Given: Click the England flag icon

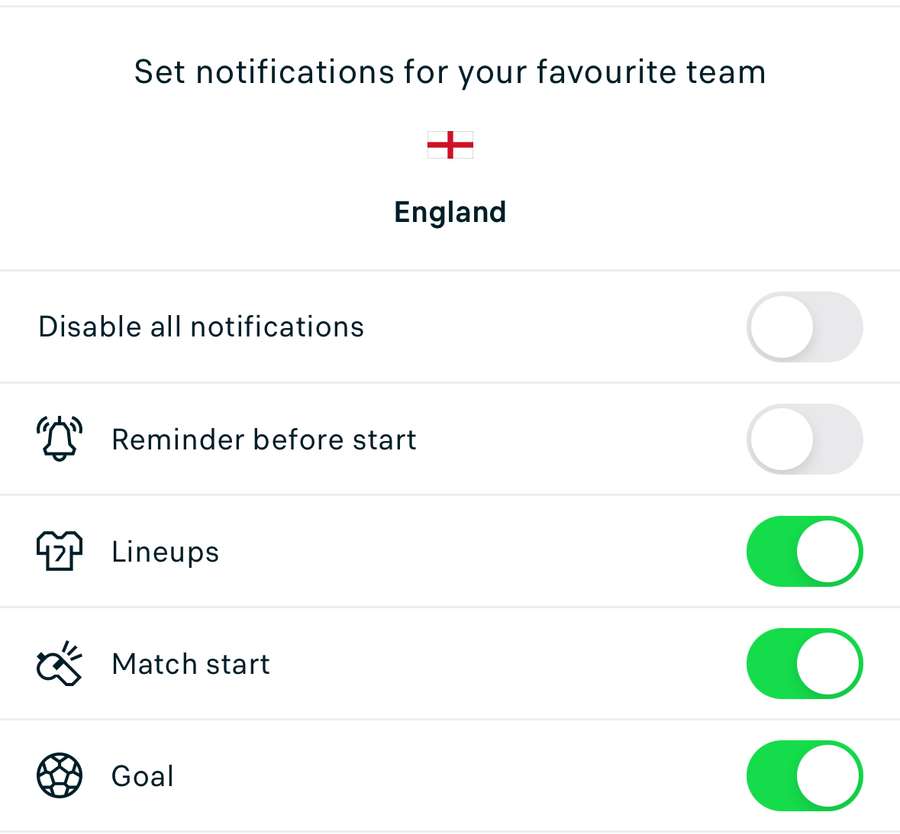Looking at the screenshot, I should (450, 146).
